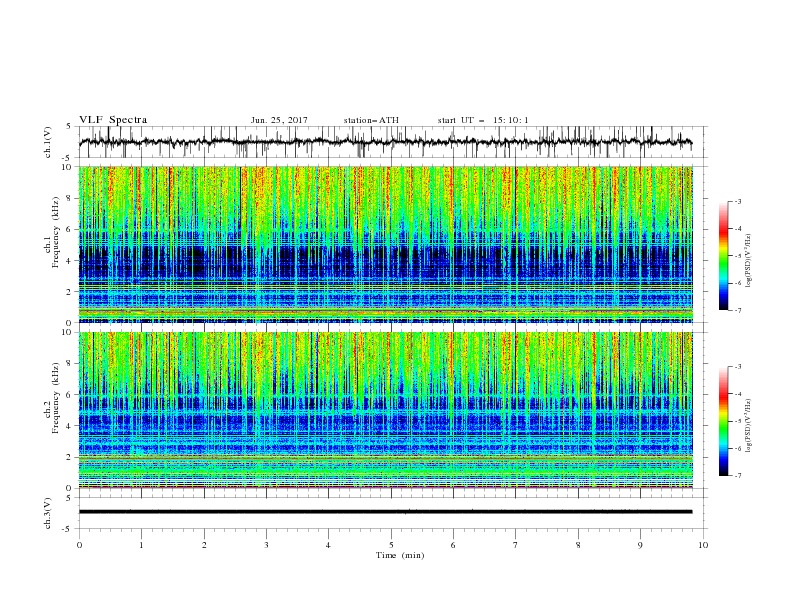Select the "start UT = 15:10:1" text

click(x=483, y=120)
